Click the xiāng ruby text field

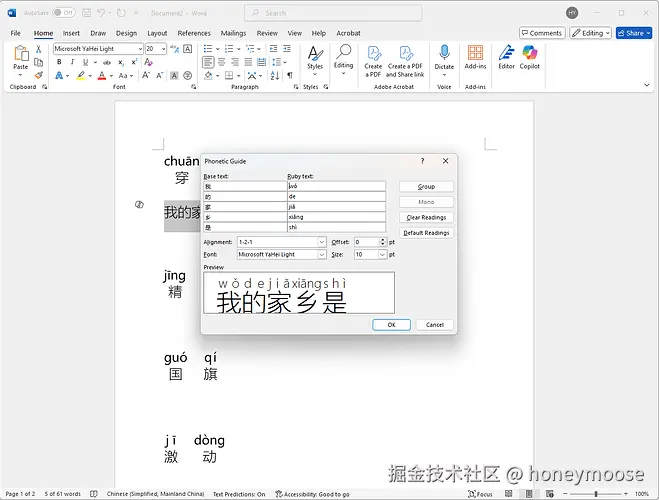coord(336,217)
